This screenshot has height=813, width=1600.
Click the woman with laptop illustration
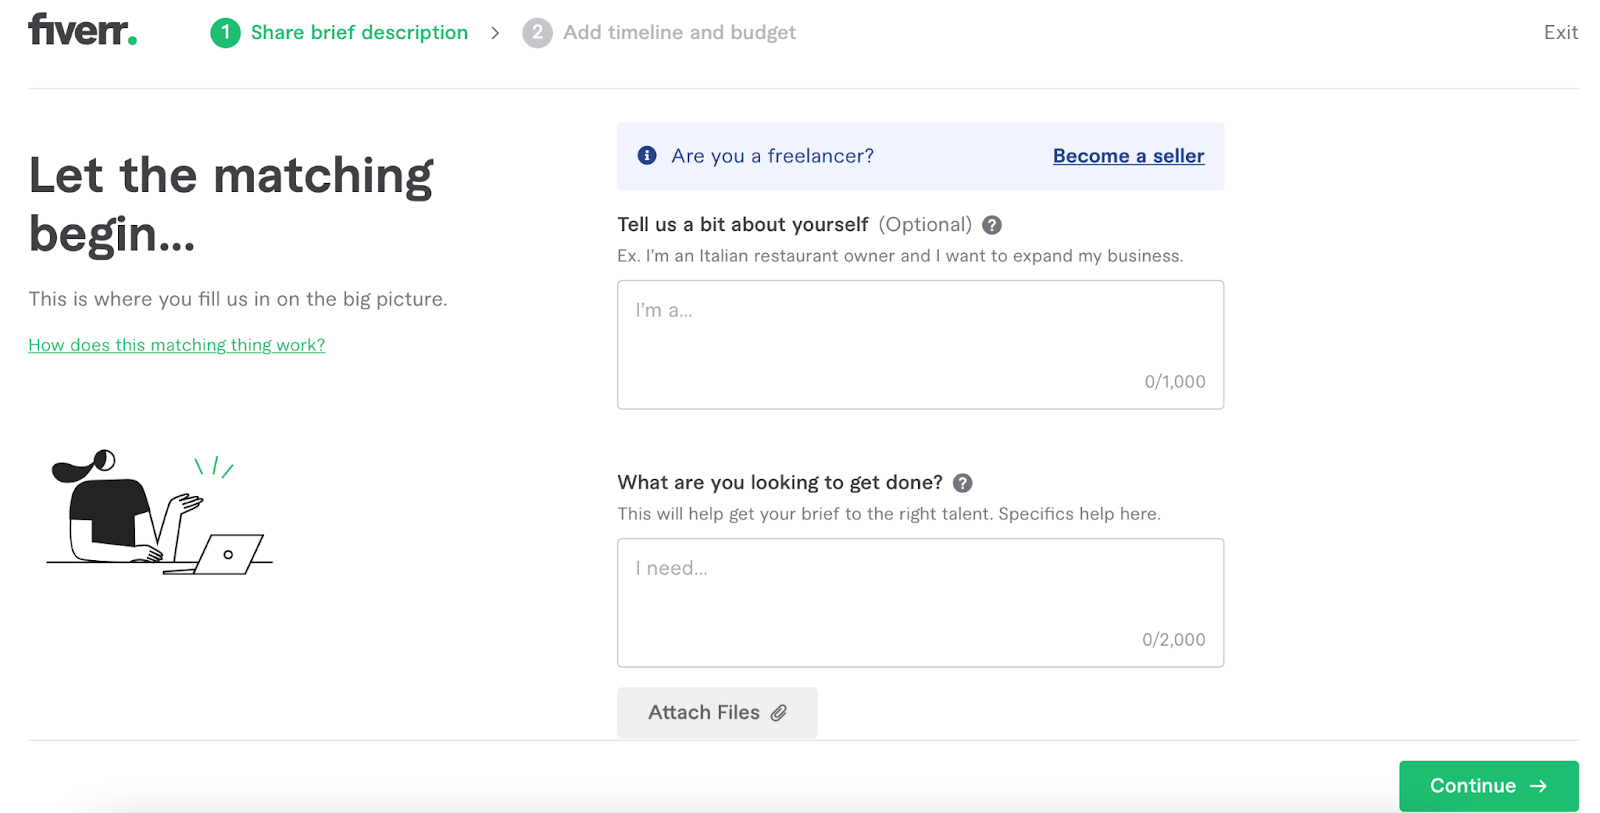click(159, 513)
